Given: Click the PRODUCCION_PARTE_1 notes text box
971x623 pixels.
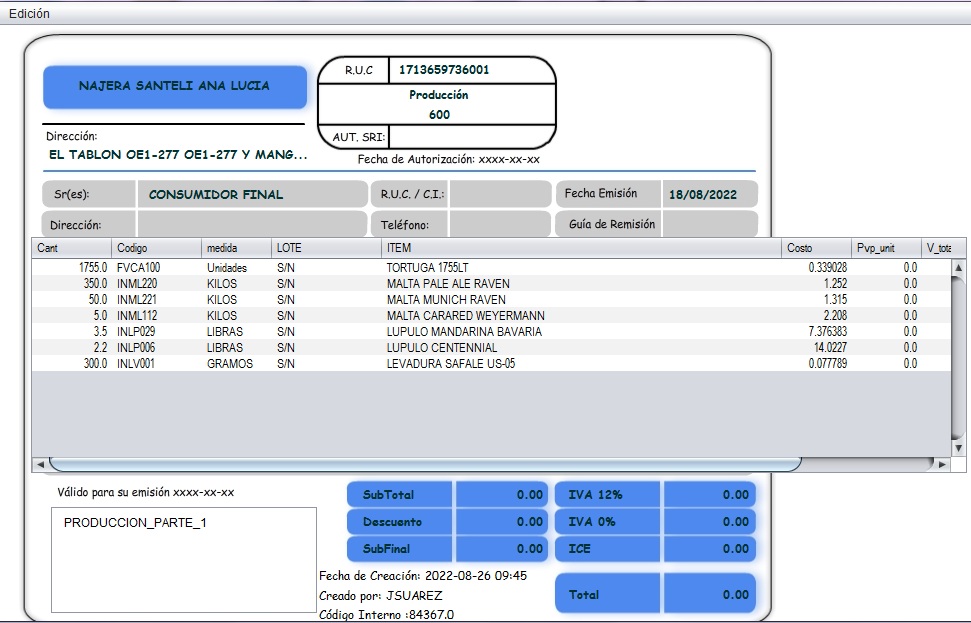Looking at the screenshot, I should [x=183, y=559].
